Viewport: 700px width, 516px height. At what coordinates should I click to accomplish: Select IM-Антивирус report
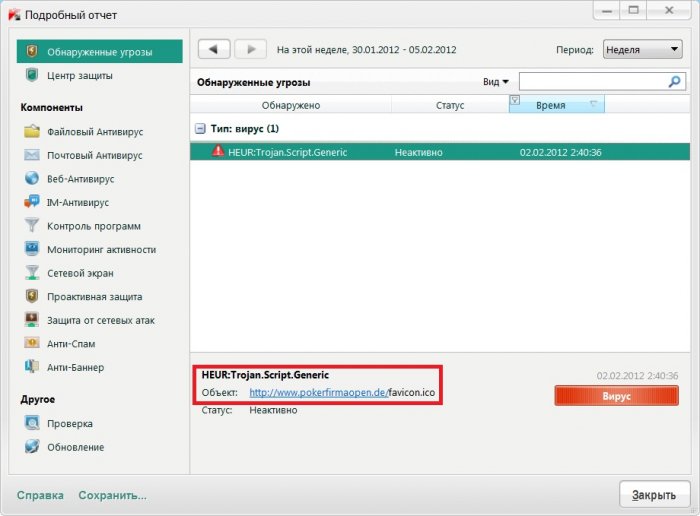click(78, 203)
